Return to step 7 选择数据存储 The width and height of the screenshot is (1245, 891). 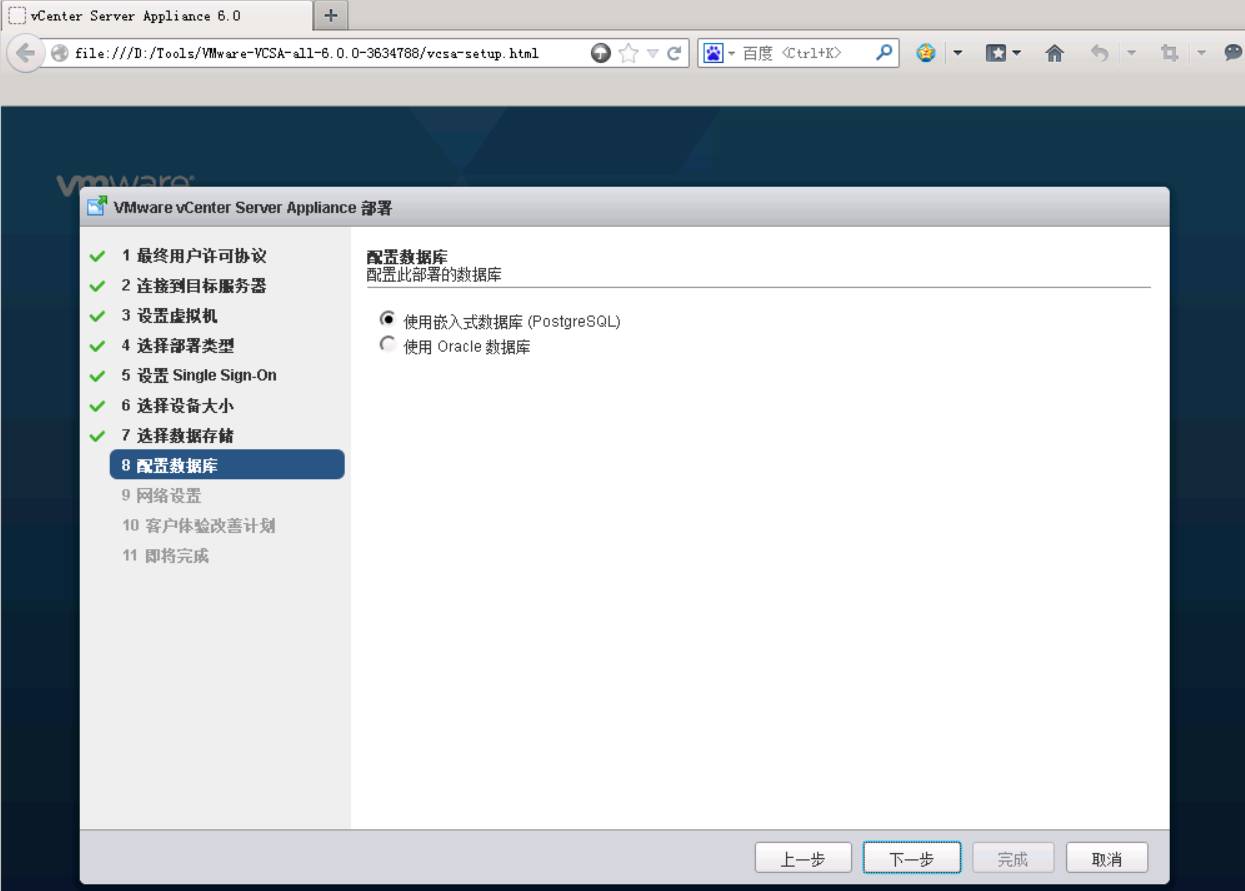pos(178,436)
